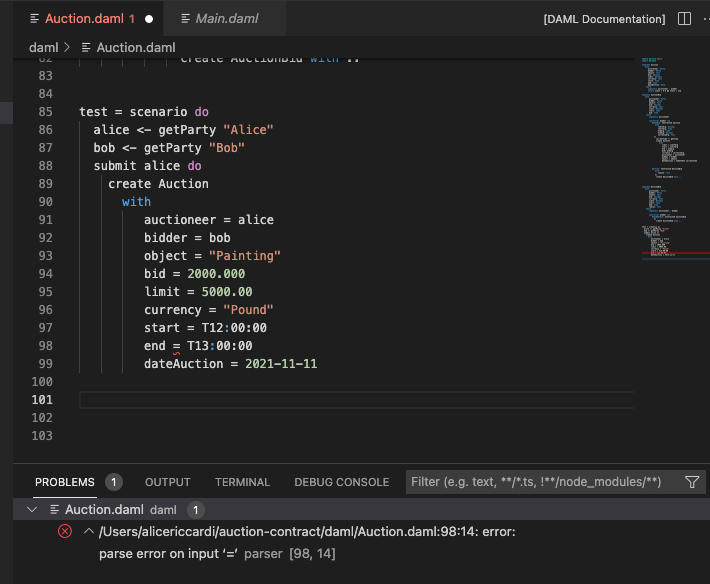The image size is (710, 584).
Task: Click the split editor icon
Action: 684,19
